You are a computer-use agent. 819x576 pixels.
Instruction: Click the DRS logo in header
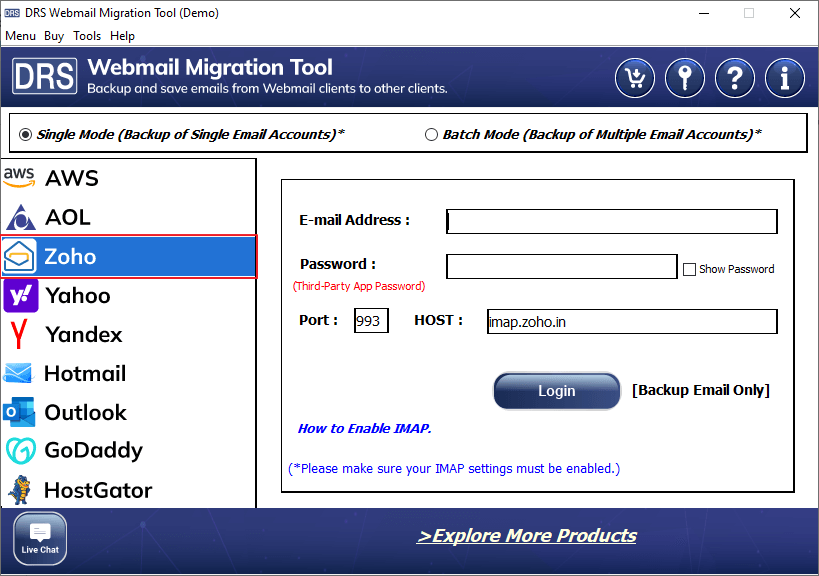(45, 76)
